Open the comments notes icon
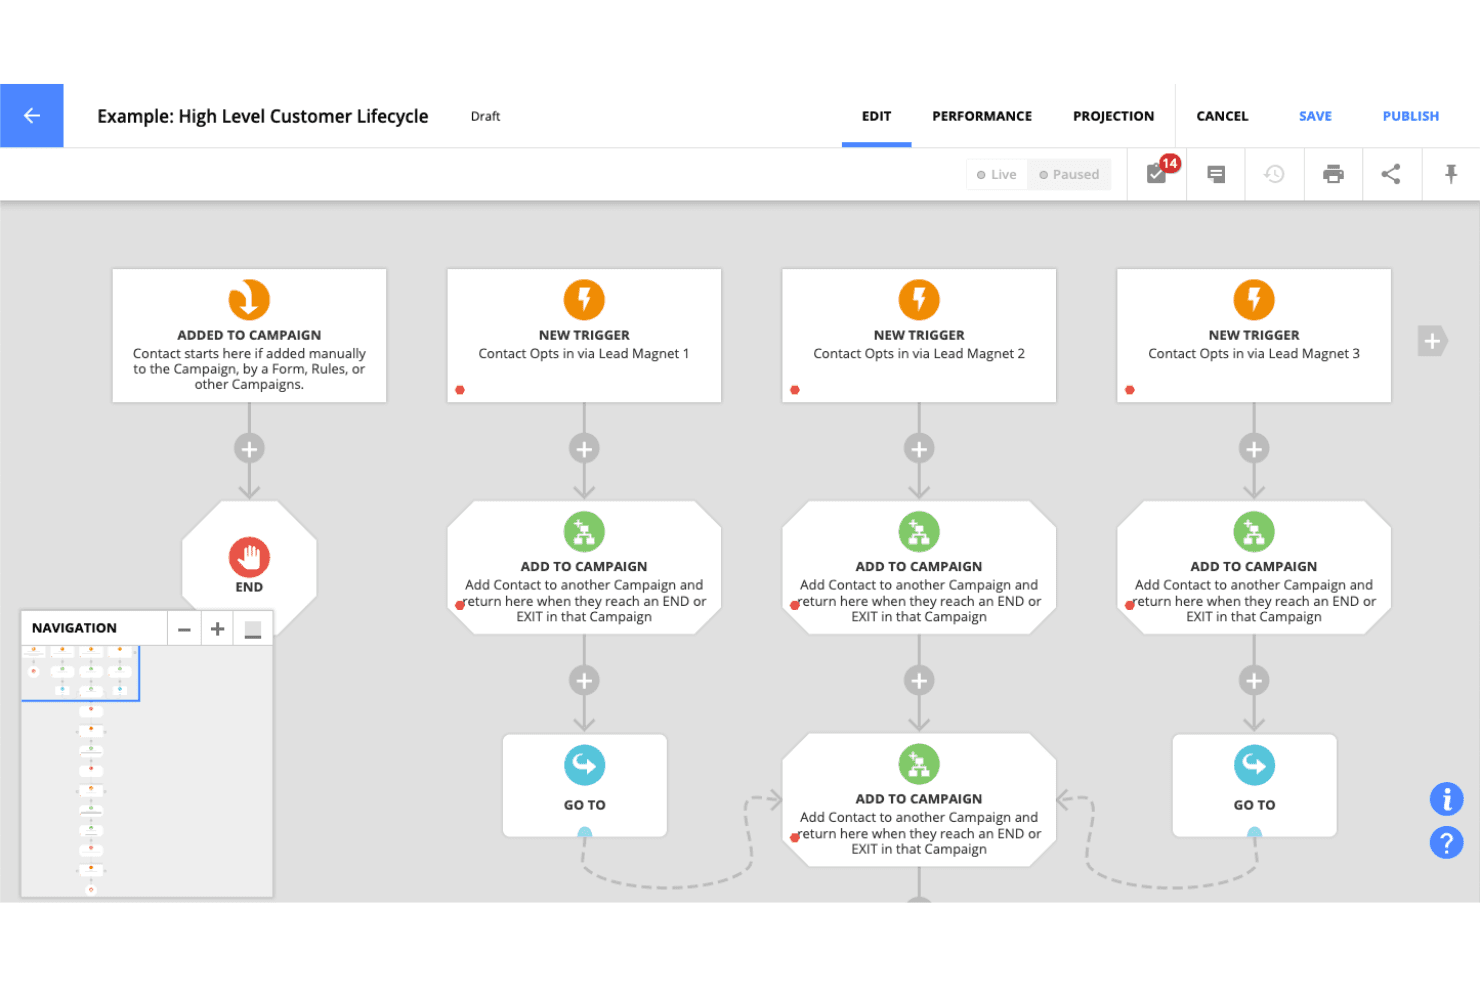Image resolution: width=1480 pixels, height=987 pixels. click(x=1216, y=174)
